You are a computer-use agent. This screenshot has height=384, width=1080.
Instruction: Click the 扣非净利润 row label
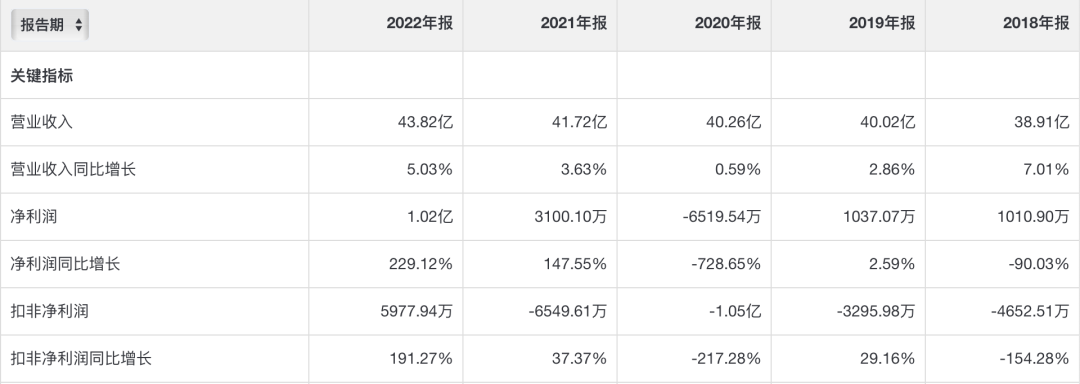50,311
